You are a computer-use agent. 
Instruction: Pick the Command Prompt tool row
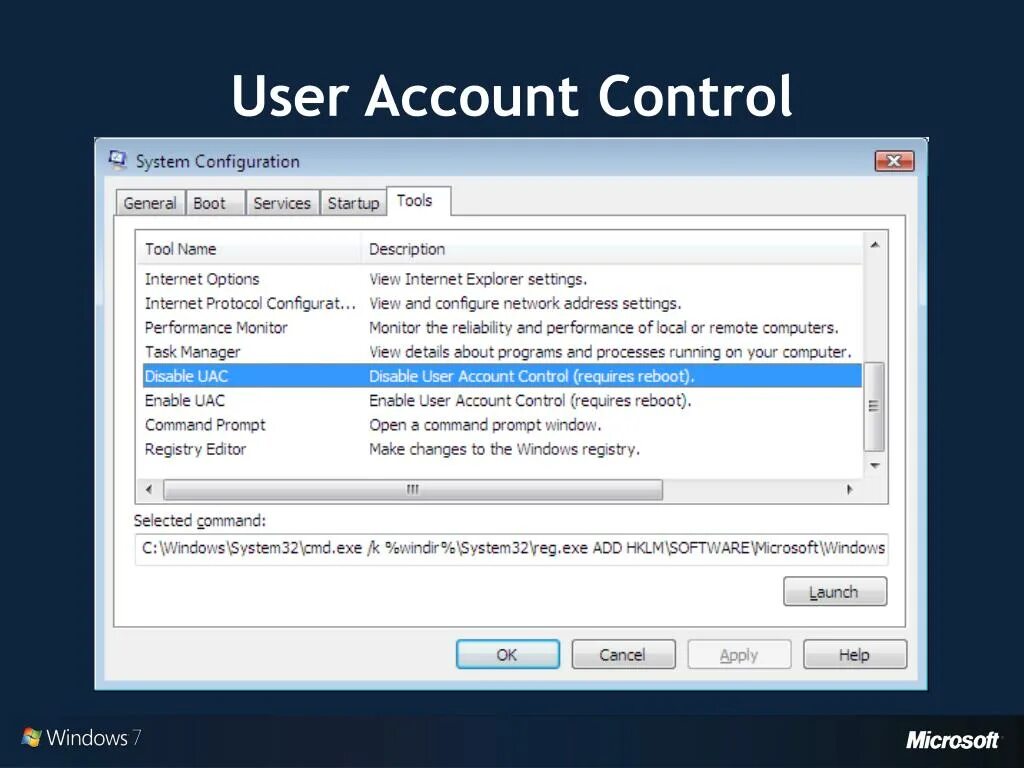pos(502,424)
